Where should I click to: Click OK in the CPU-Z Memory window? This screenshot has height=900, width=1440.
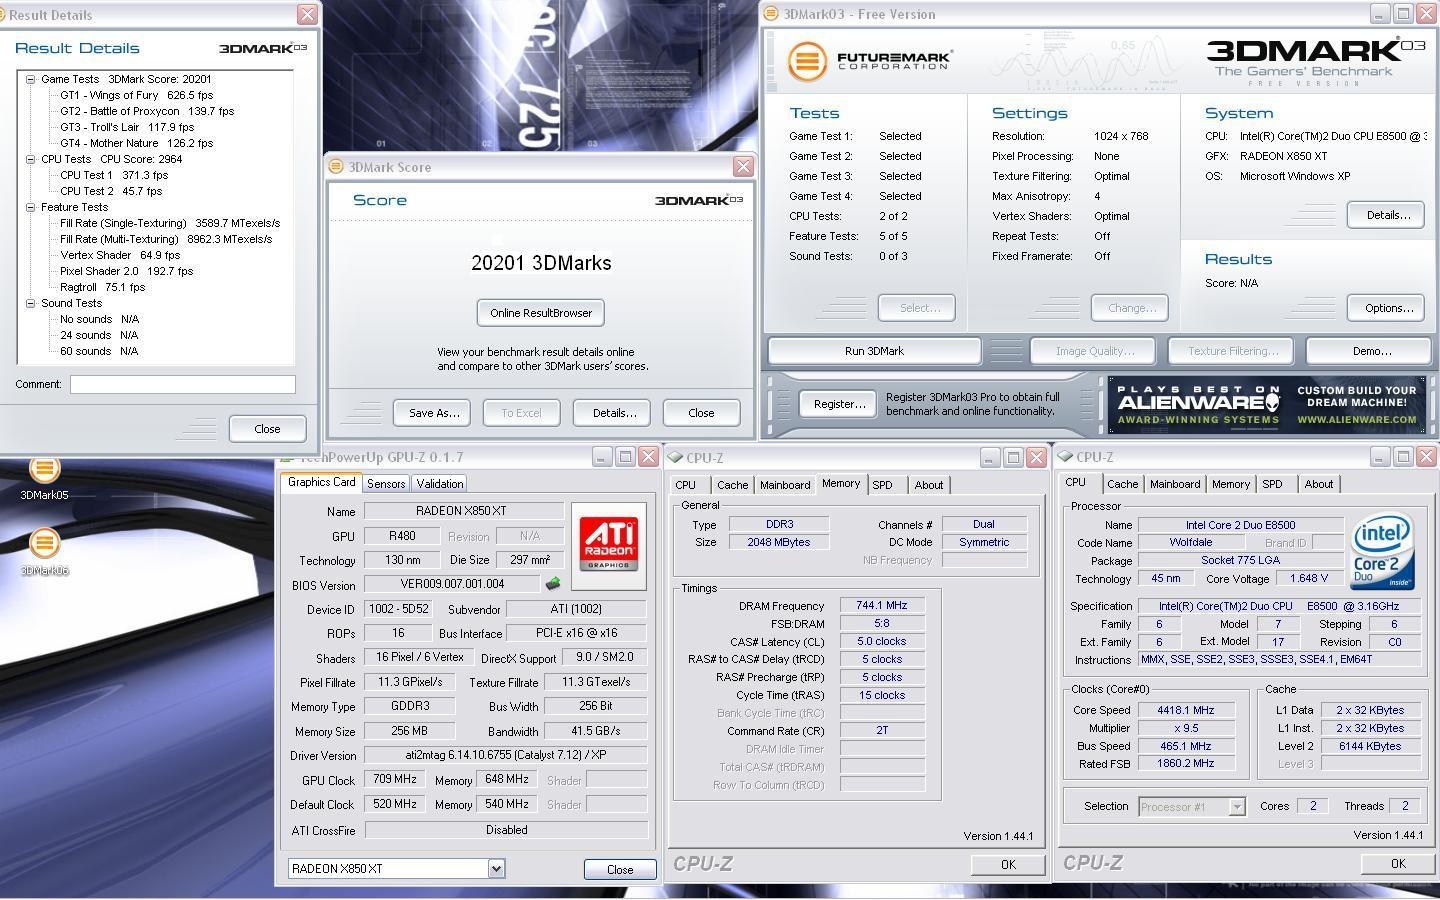click(1007, 865)
